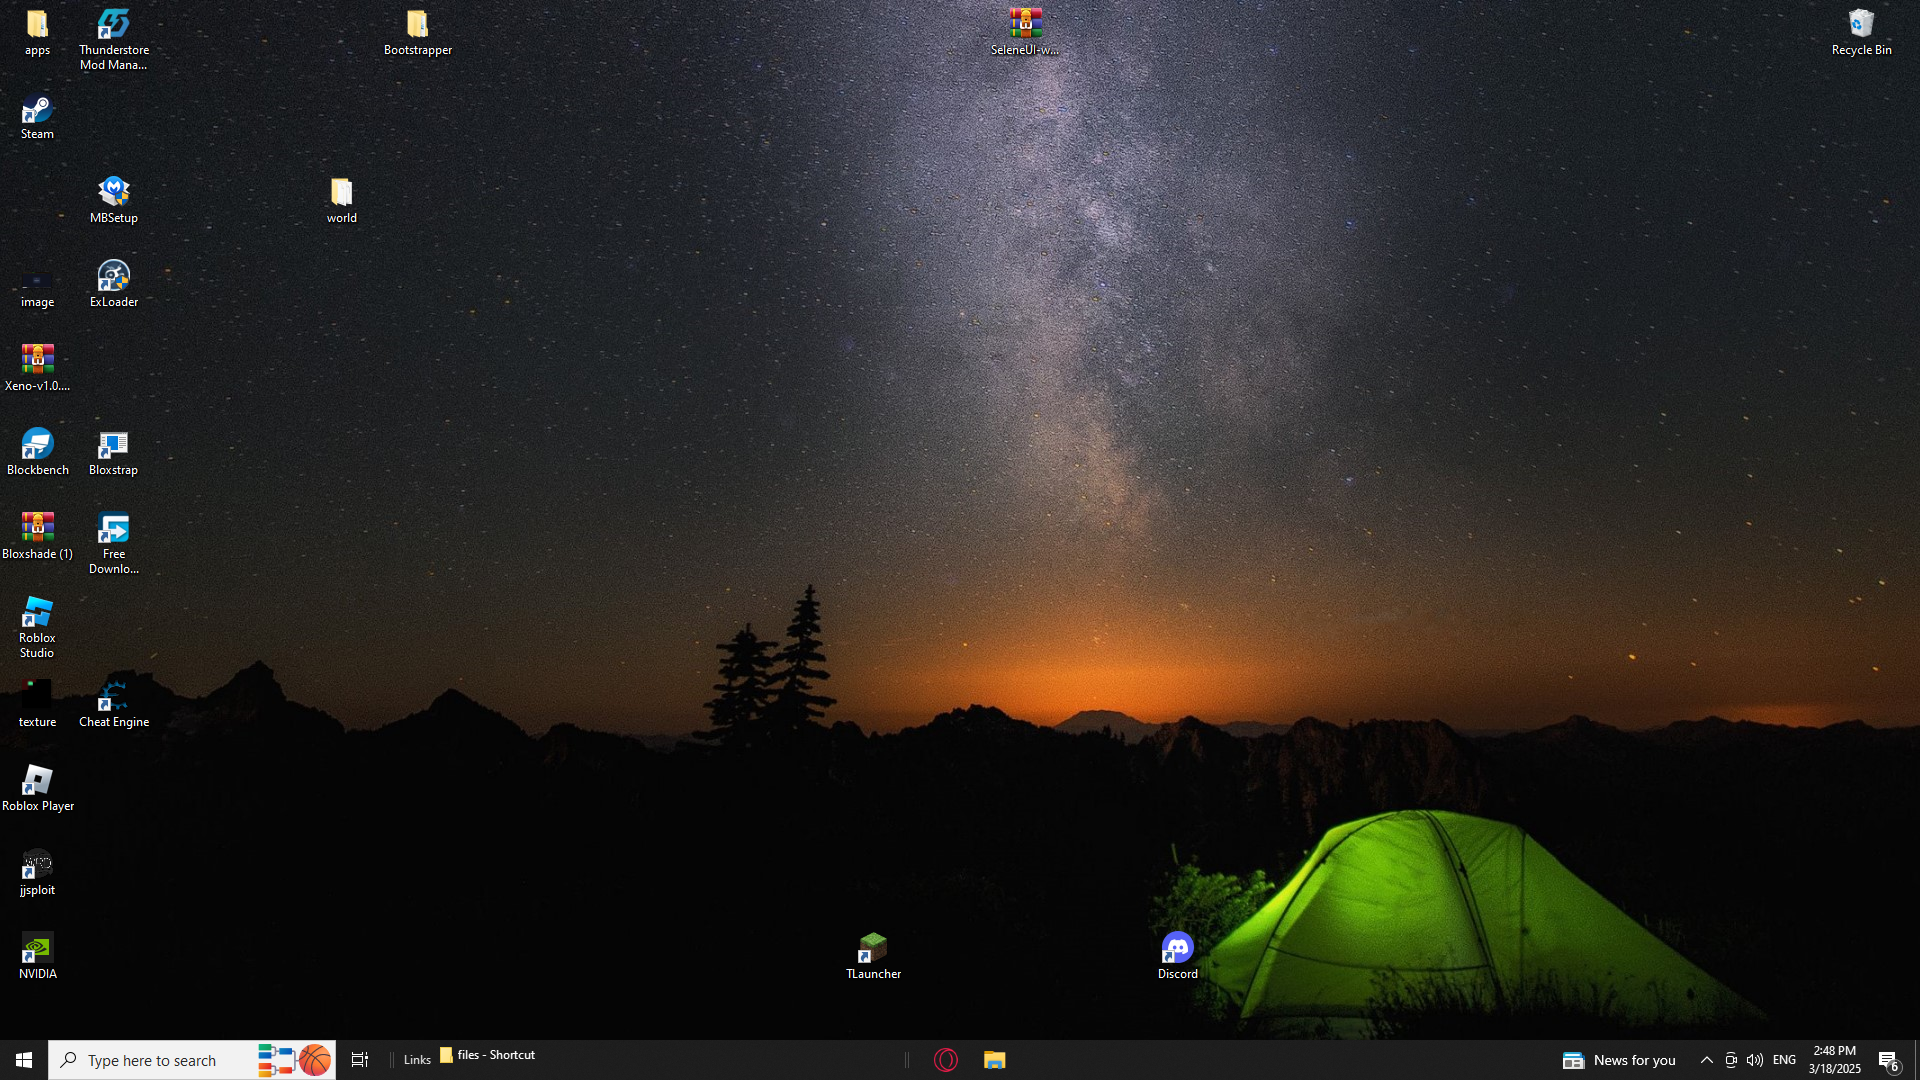This screenshot has height=1080, width=1920.
Task: Open the volume control in tray
Action: coord(1755,1060)
